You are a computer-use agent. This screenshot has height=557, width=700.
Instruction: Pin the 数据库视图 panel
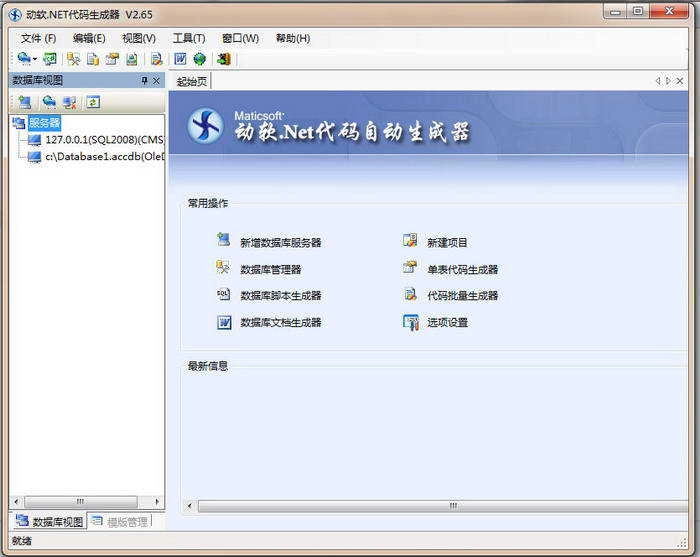[144, 80]
